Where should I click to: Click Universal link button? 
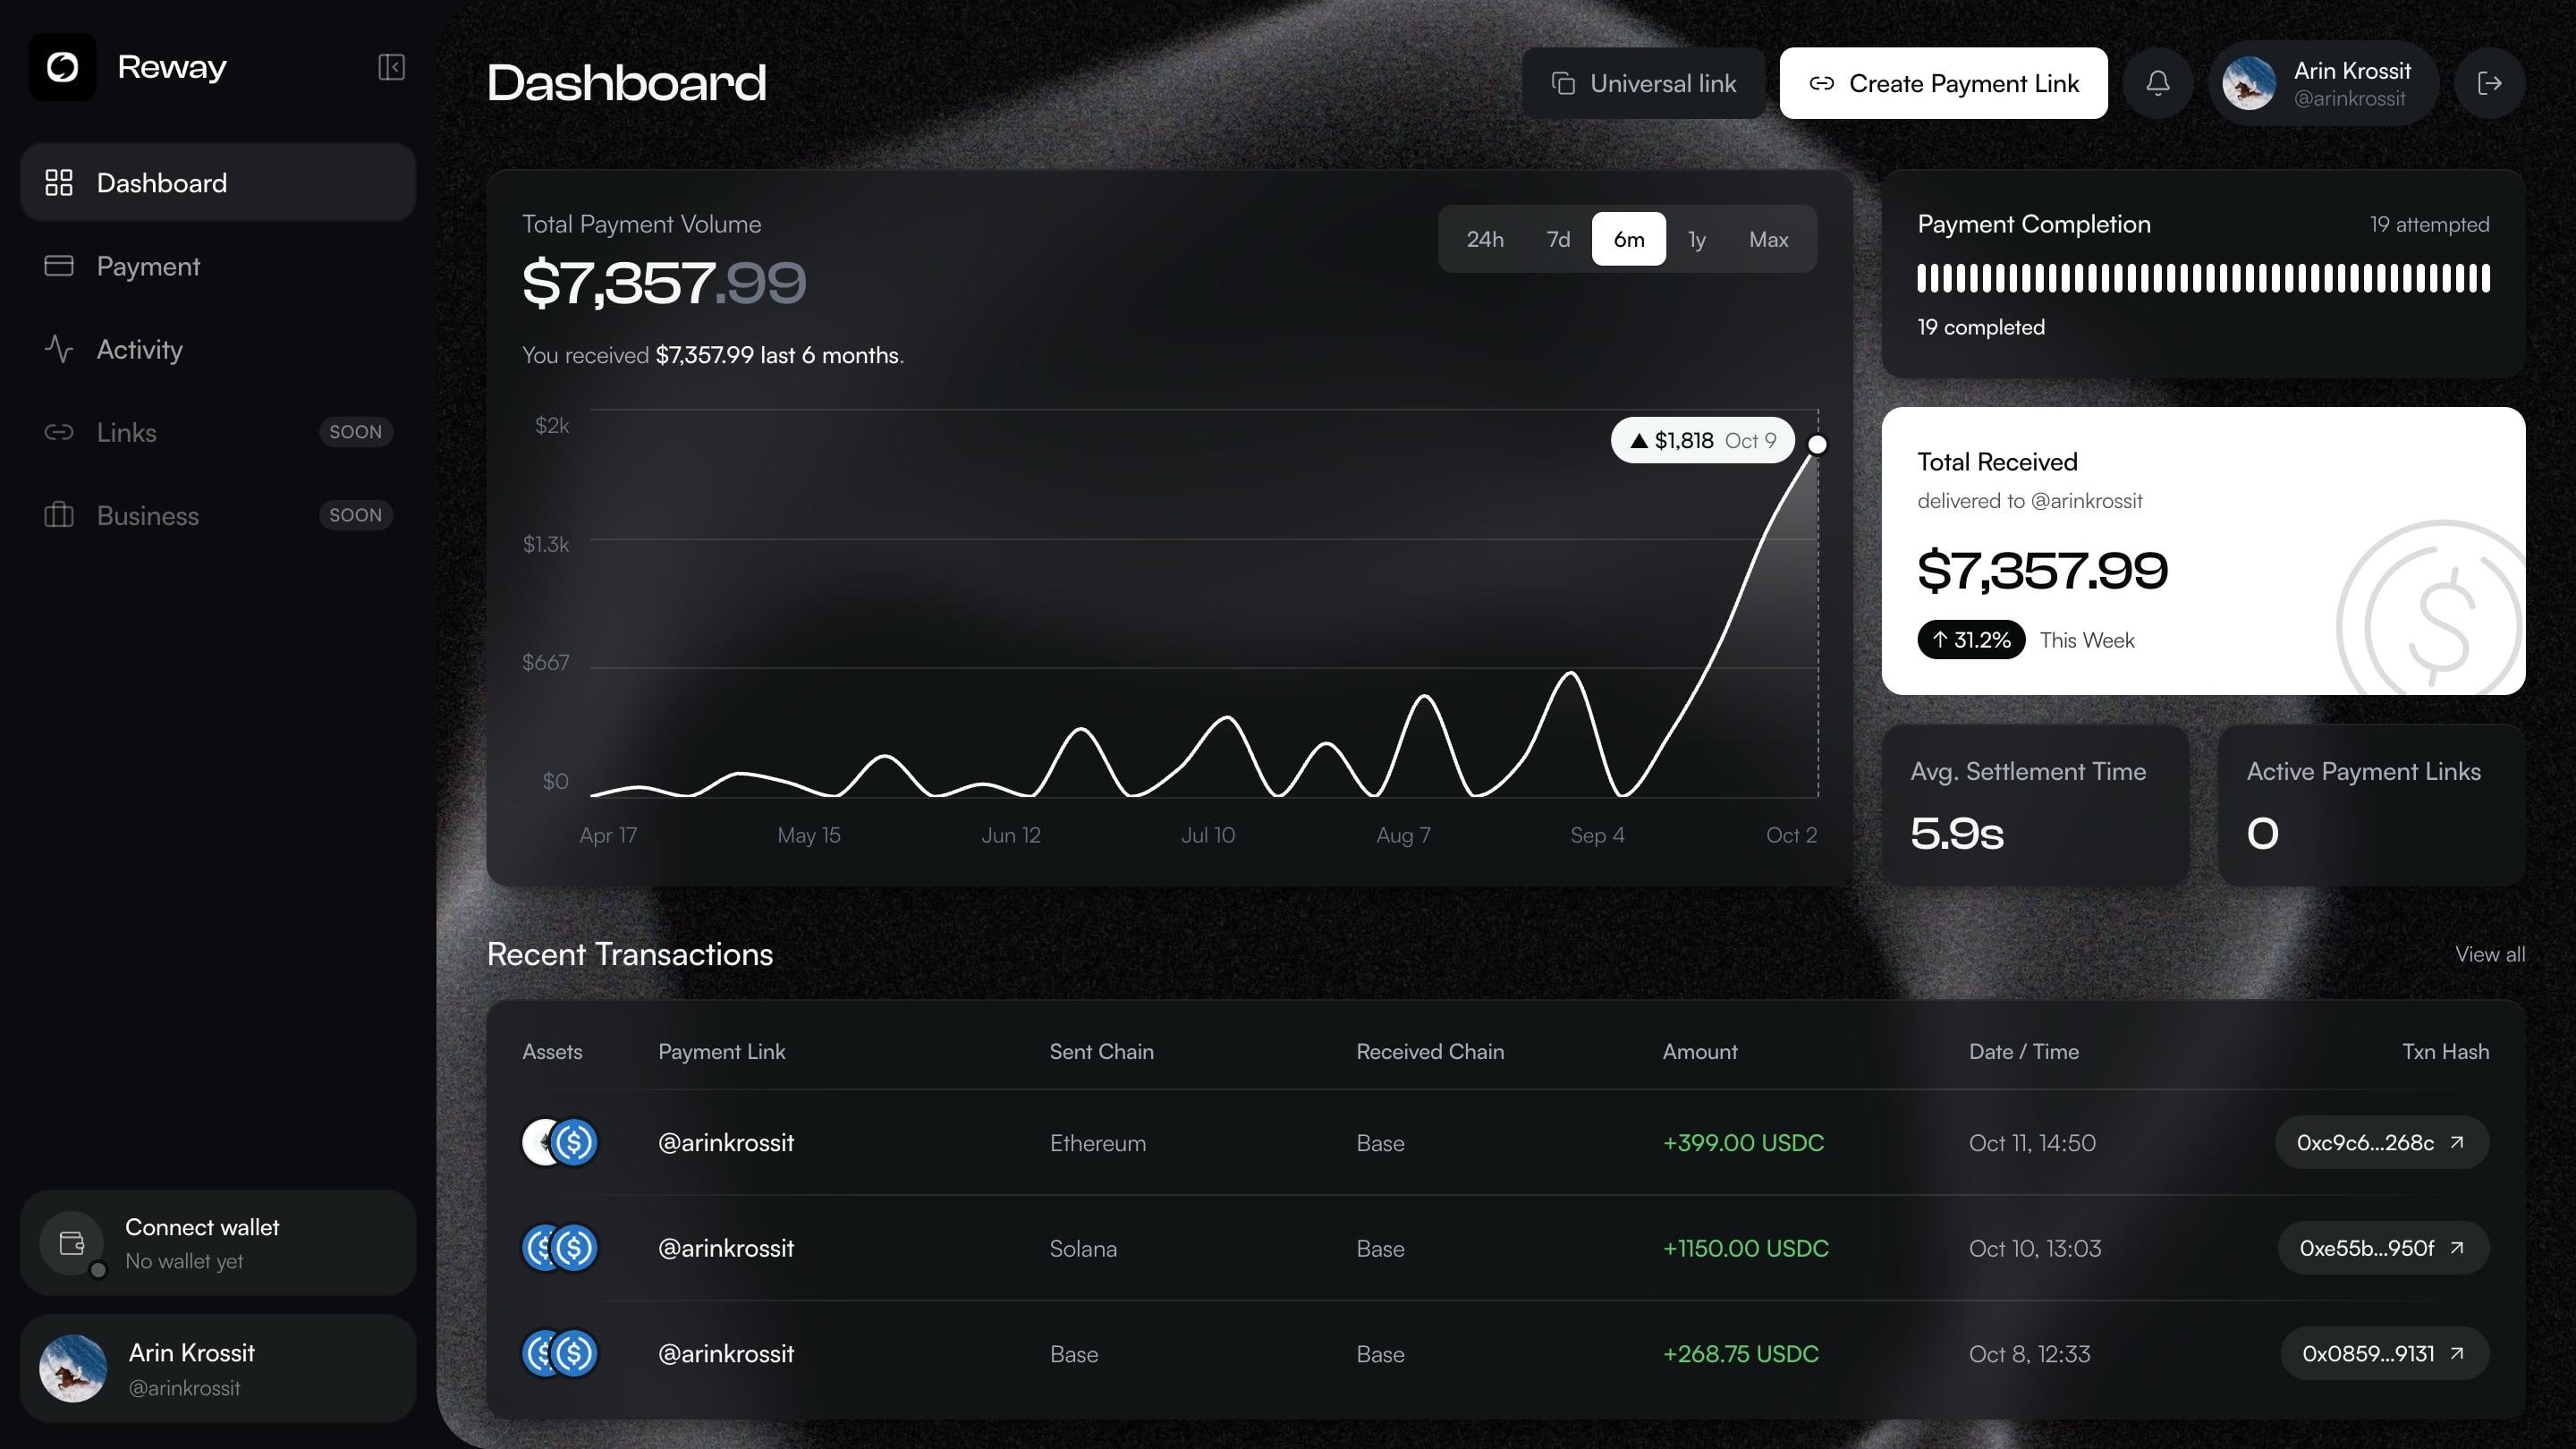[x=1643, y=83]
